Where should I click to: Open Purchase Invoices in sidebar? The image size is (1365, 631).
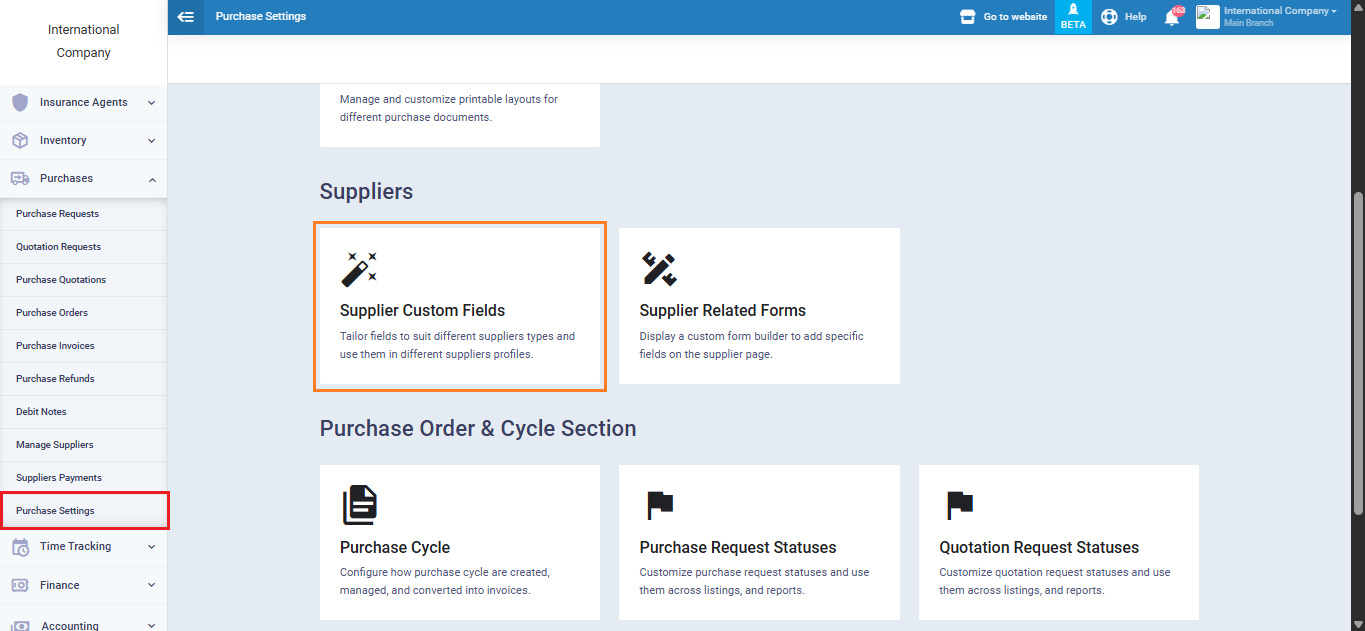coord(55,345)
